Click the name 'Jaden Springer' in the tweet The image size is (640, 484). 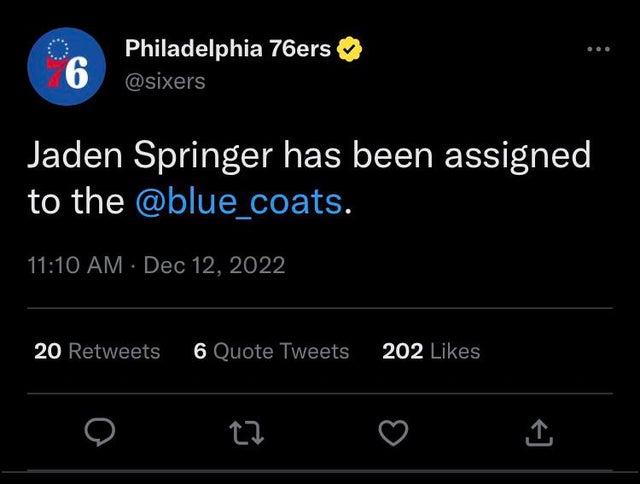coord(149,155)
